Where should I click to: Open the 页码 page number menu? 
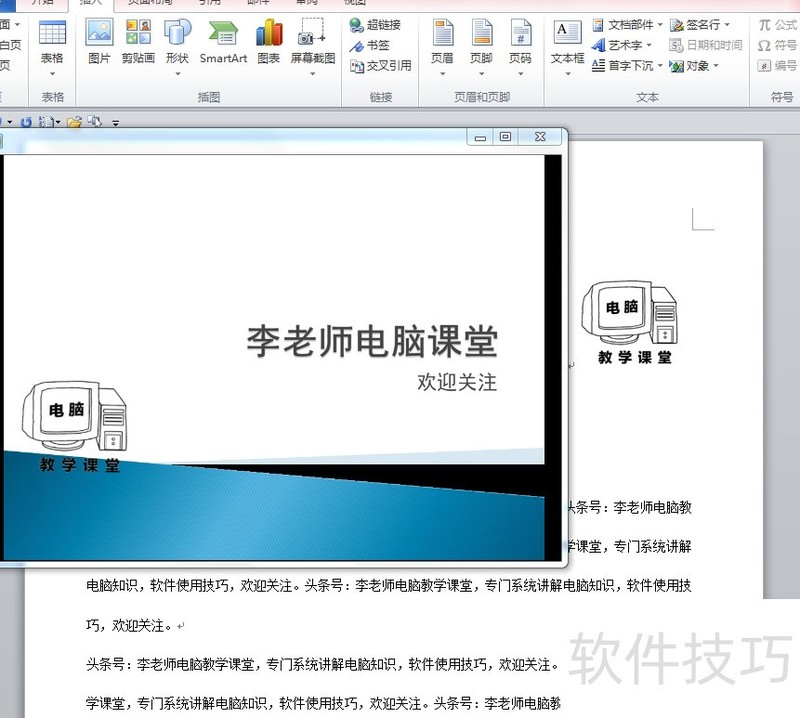(520, 47)
